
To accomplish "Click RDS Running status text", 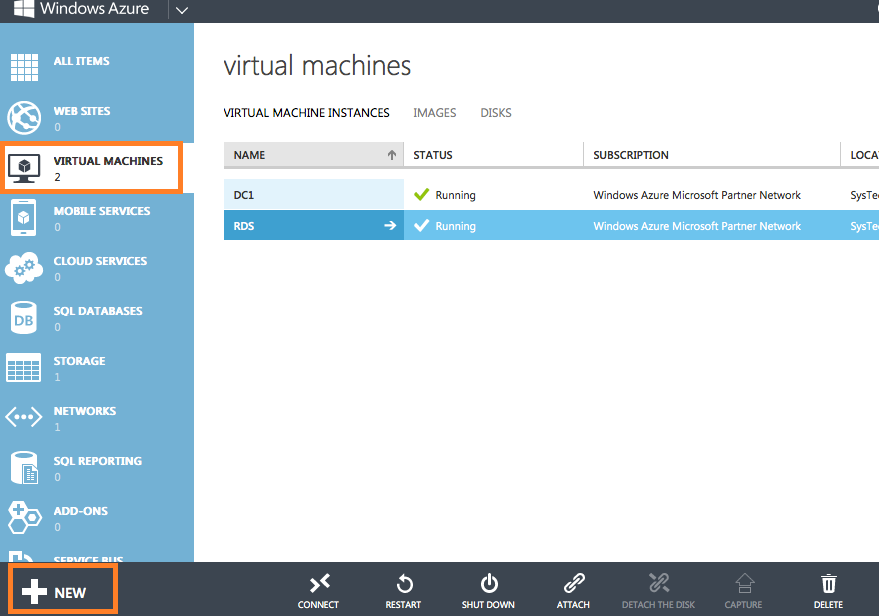I will [x=455, y=226].
